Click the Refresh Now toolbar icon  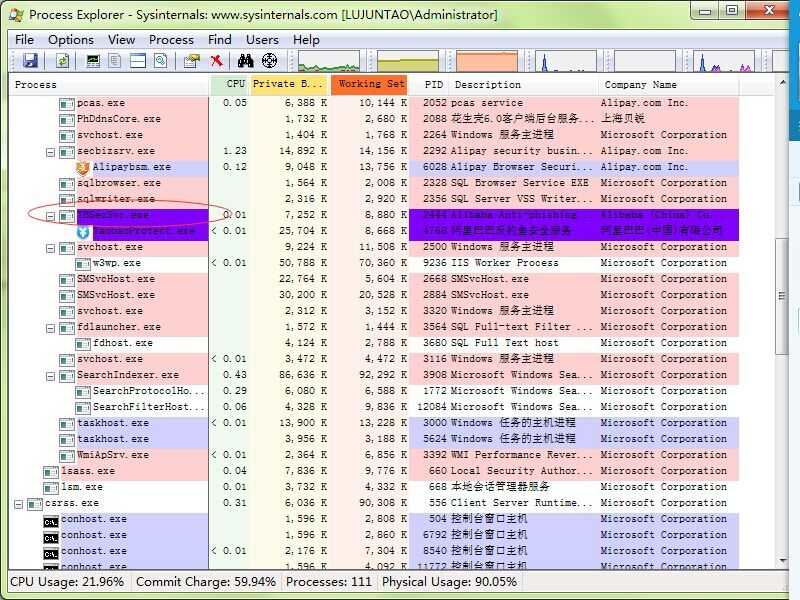(x=62, y=61)
